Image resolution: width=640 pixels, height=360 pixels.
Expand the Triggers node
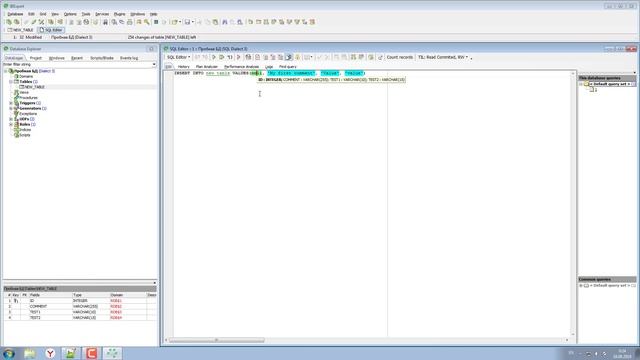pos(11,103)
